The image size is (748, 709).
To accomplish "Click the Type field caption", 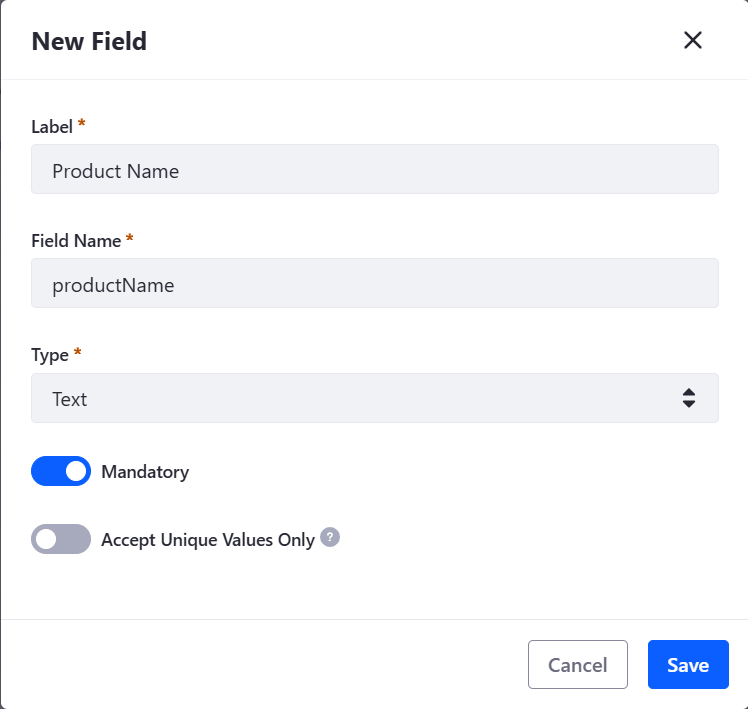I will 50,355.
